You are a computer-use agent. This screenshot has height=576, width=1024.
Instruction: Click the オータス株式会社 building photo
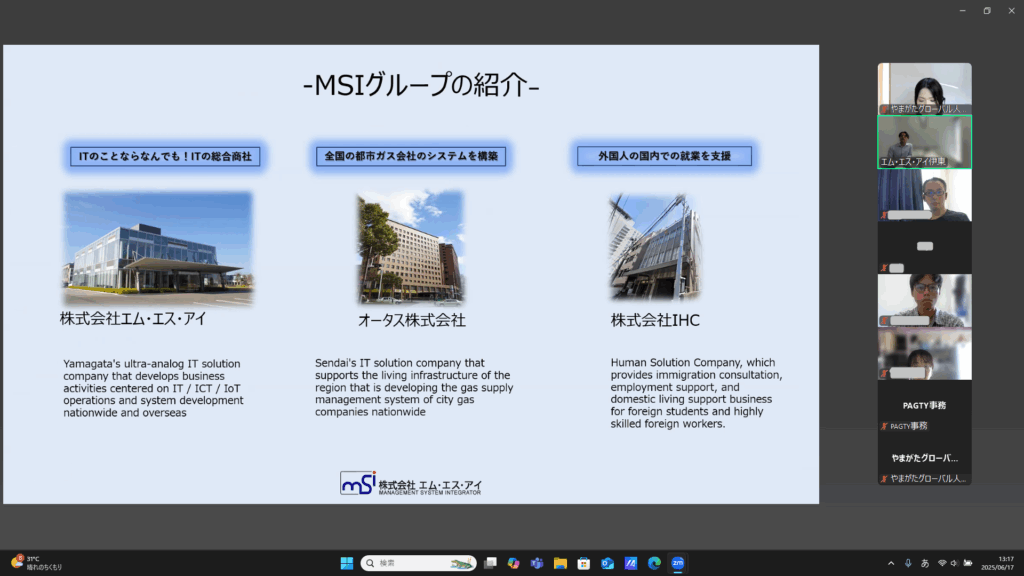(410, 248)
